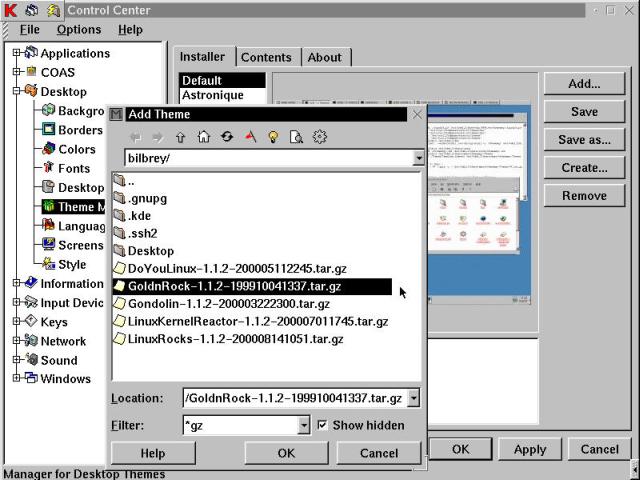Go up one directory with the up arrow

point(181,137)
